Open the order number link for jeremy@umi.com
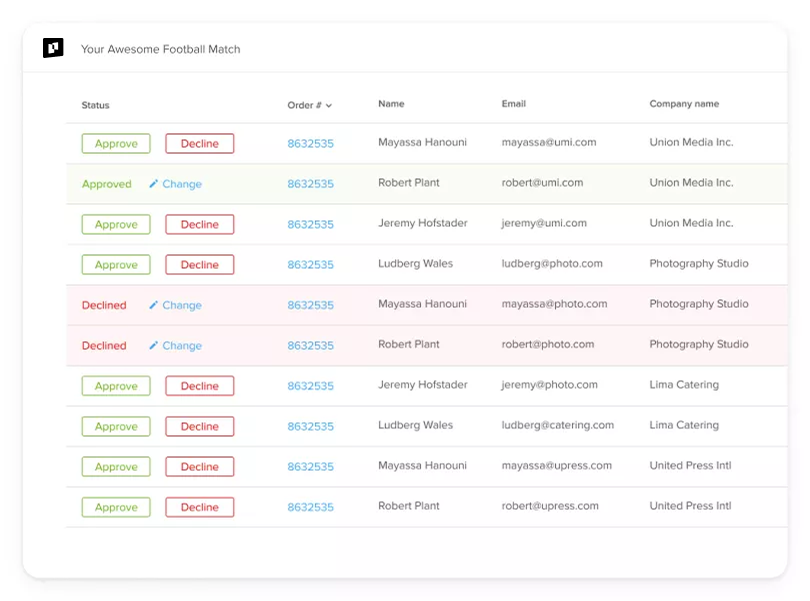The image size is (810, 601). tap(310, 225)
